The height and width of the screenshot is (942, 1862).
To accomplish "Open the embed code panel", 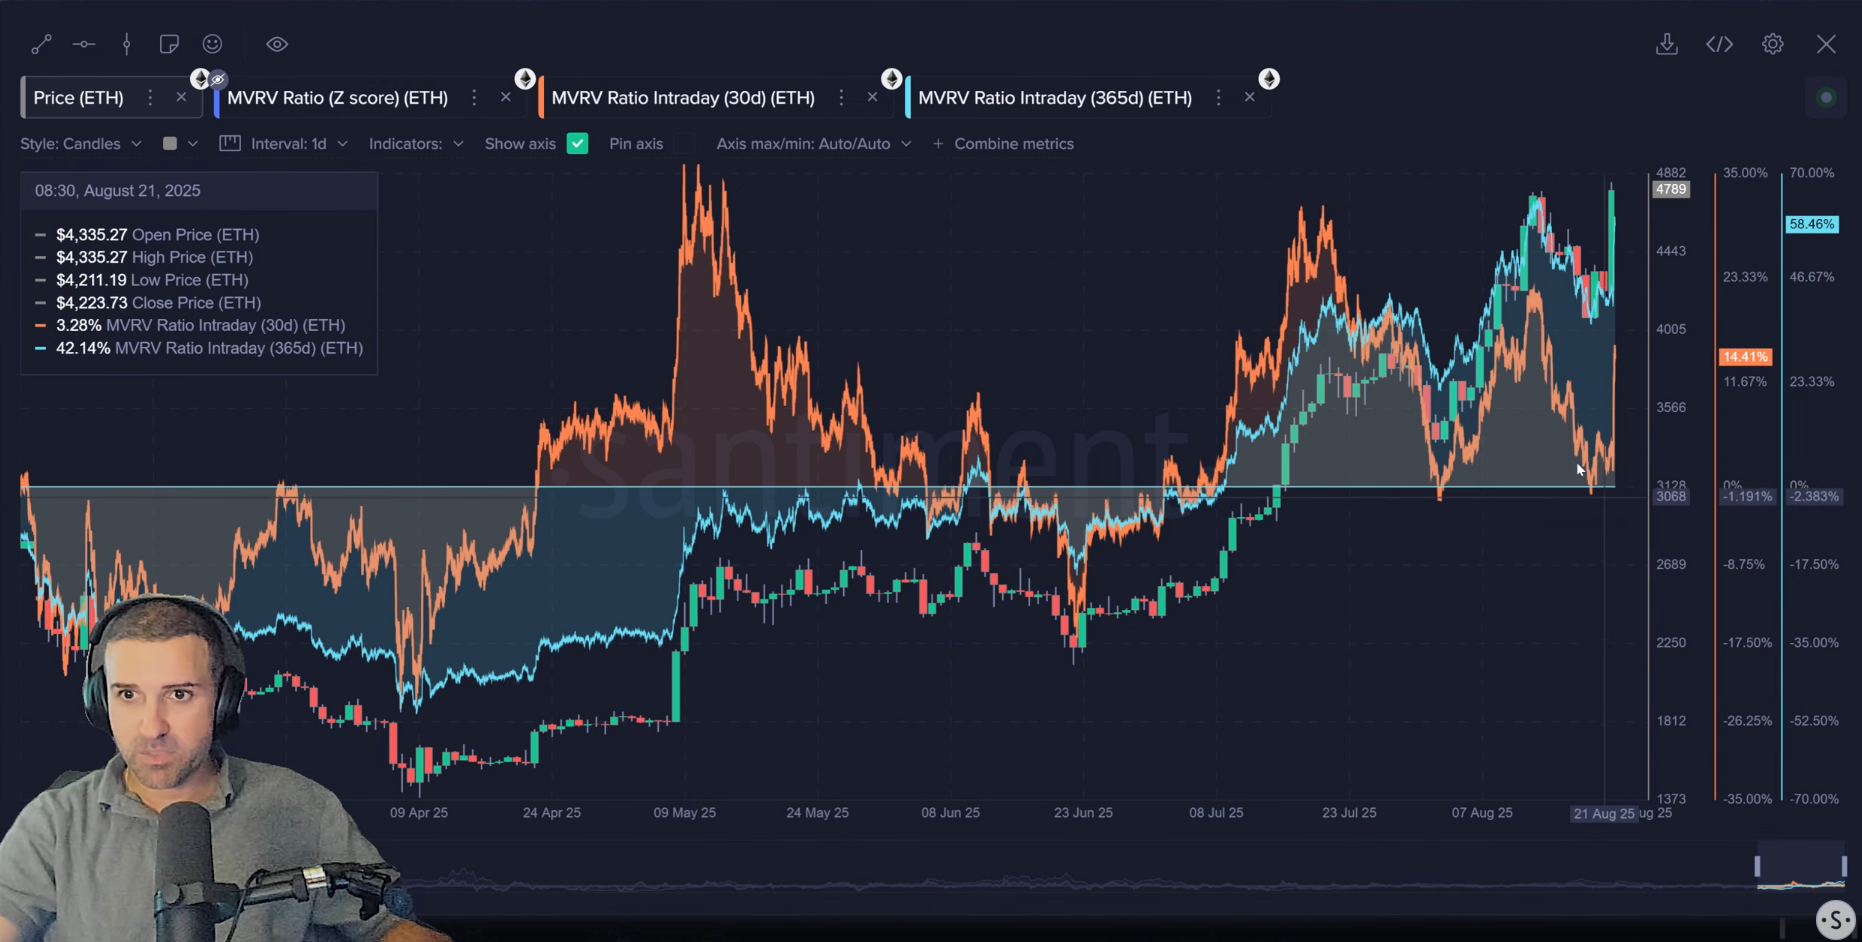I will pos(1719,44).
